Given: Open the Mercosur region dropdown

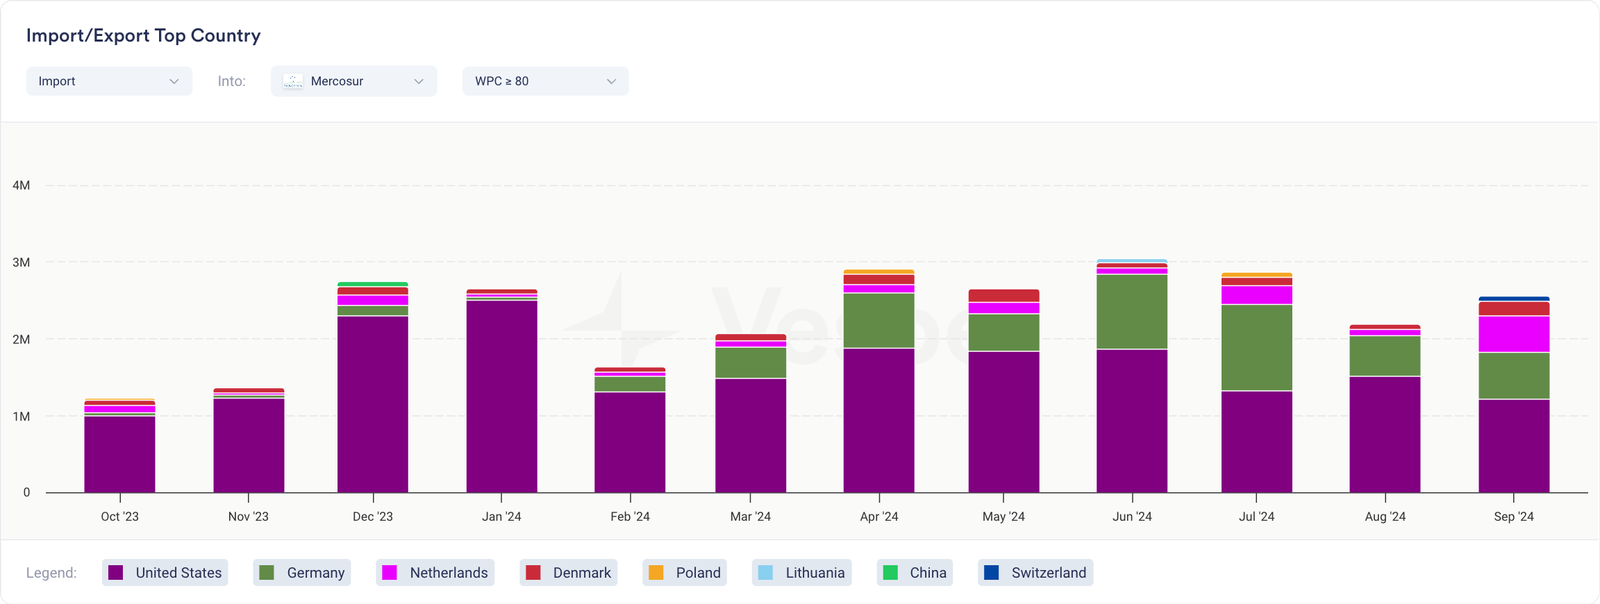Looking at the screenshot, I should [x=353, y=81].
